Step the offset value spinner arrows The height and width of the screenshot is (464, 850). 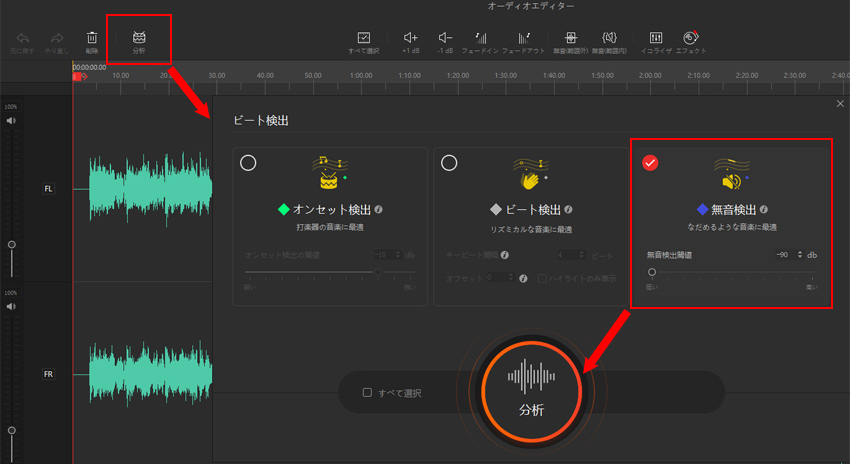point(511,278)
